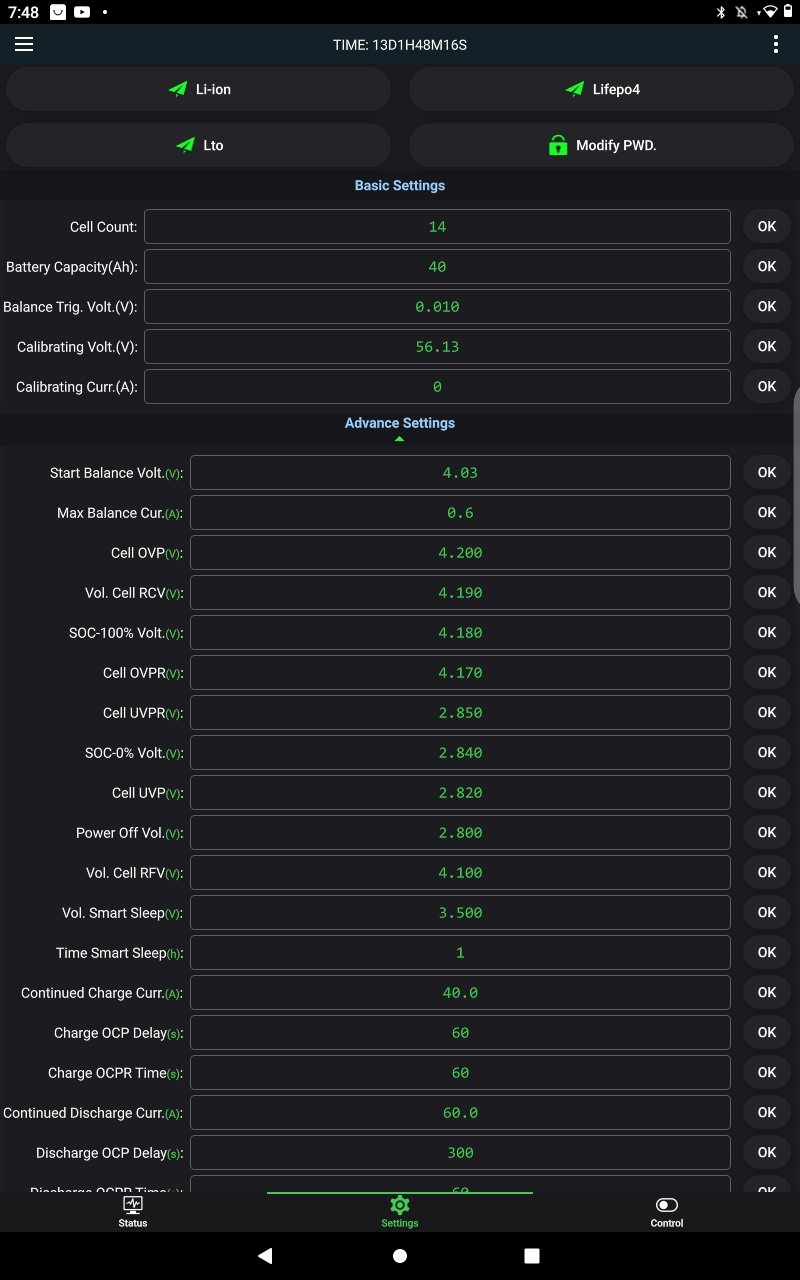
Task: Select the Settings gear tab
Action: (400, 1210)
